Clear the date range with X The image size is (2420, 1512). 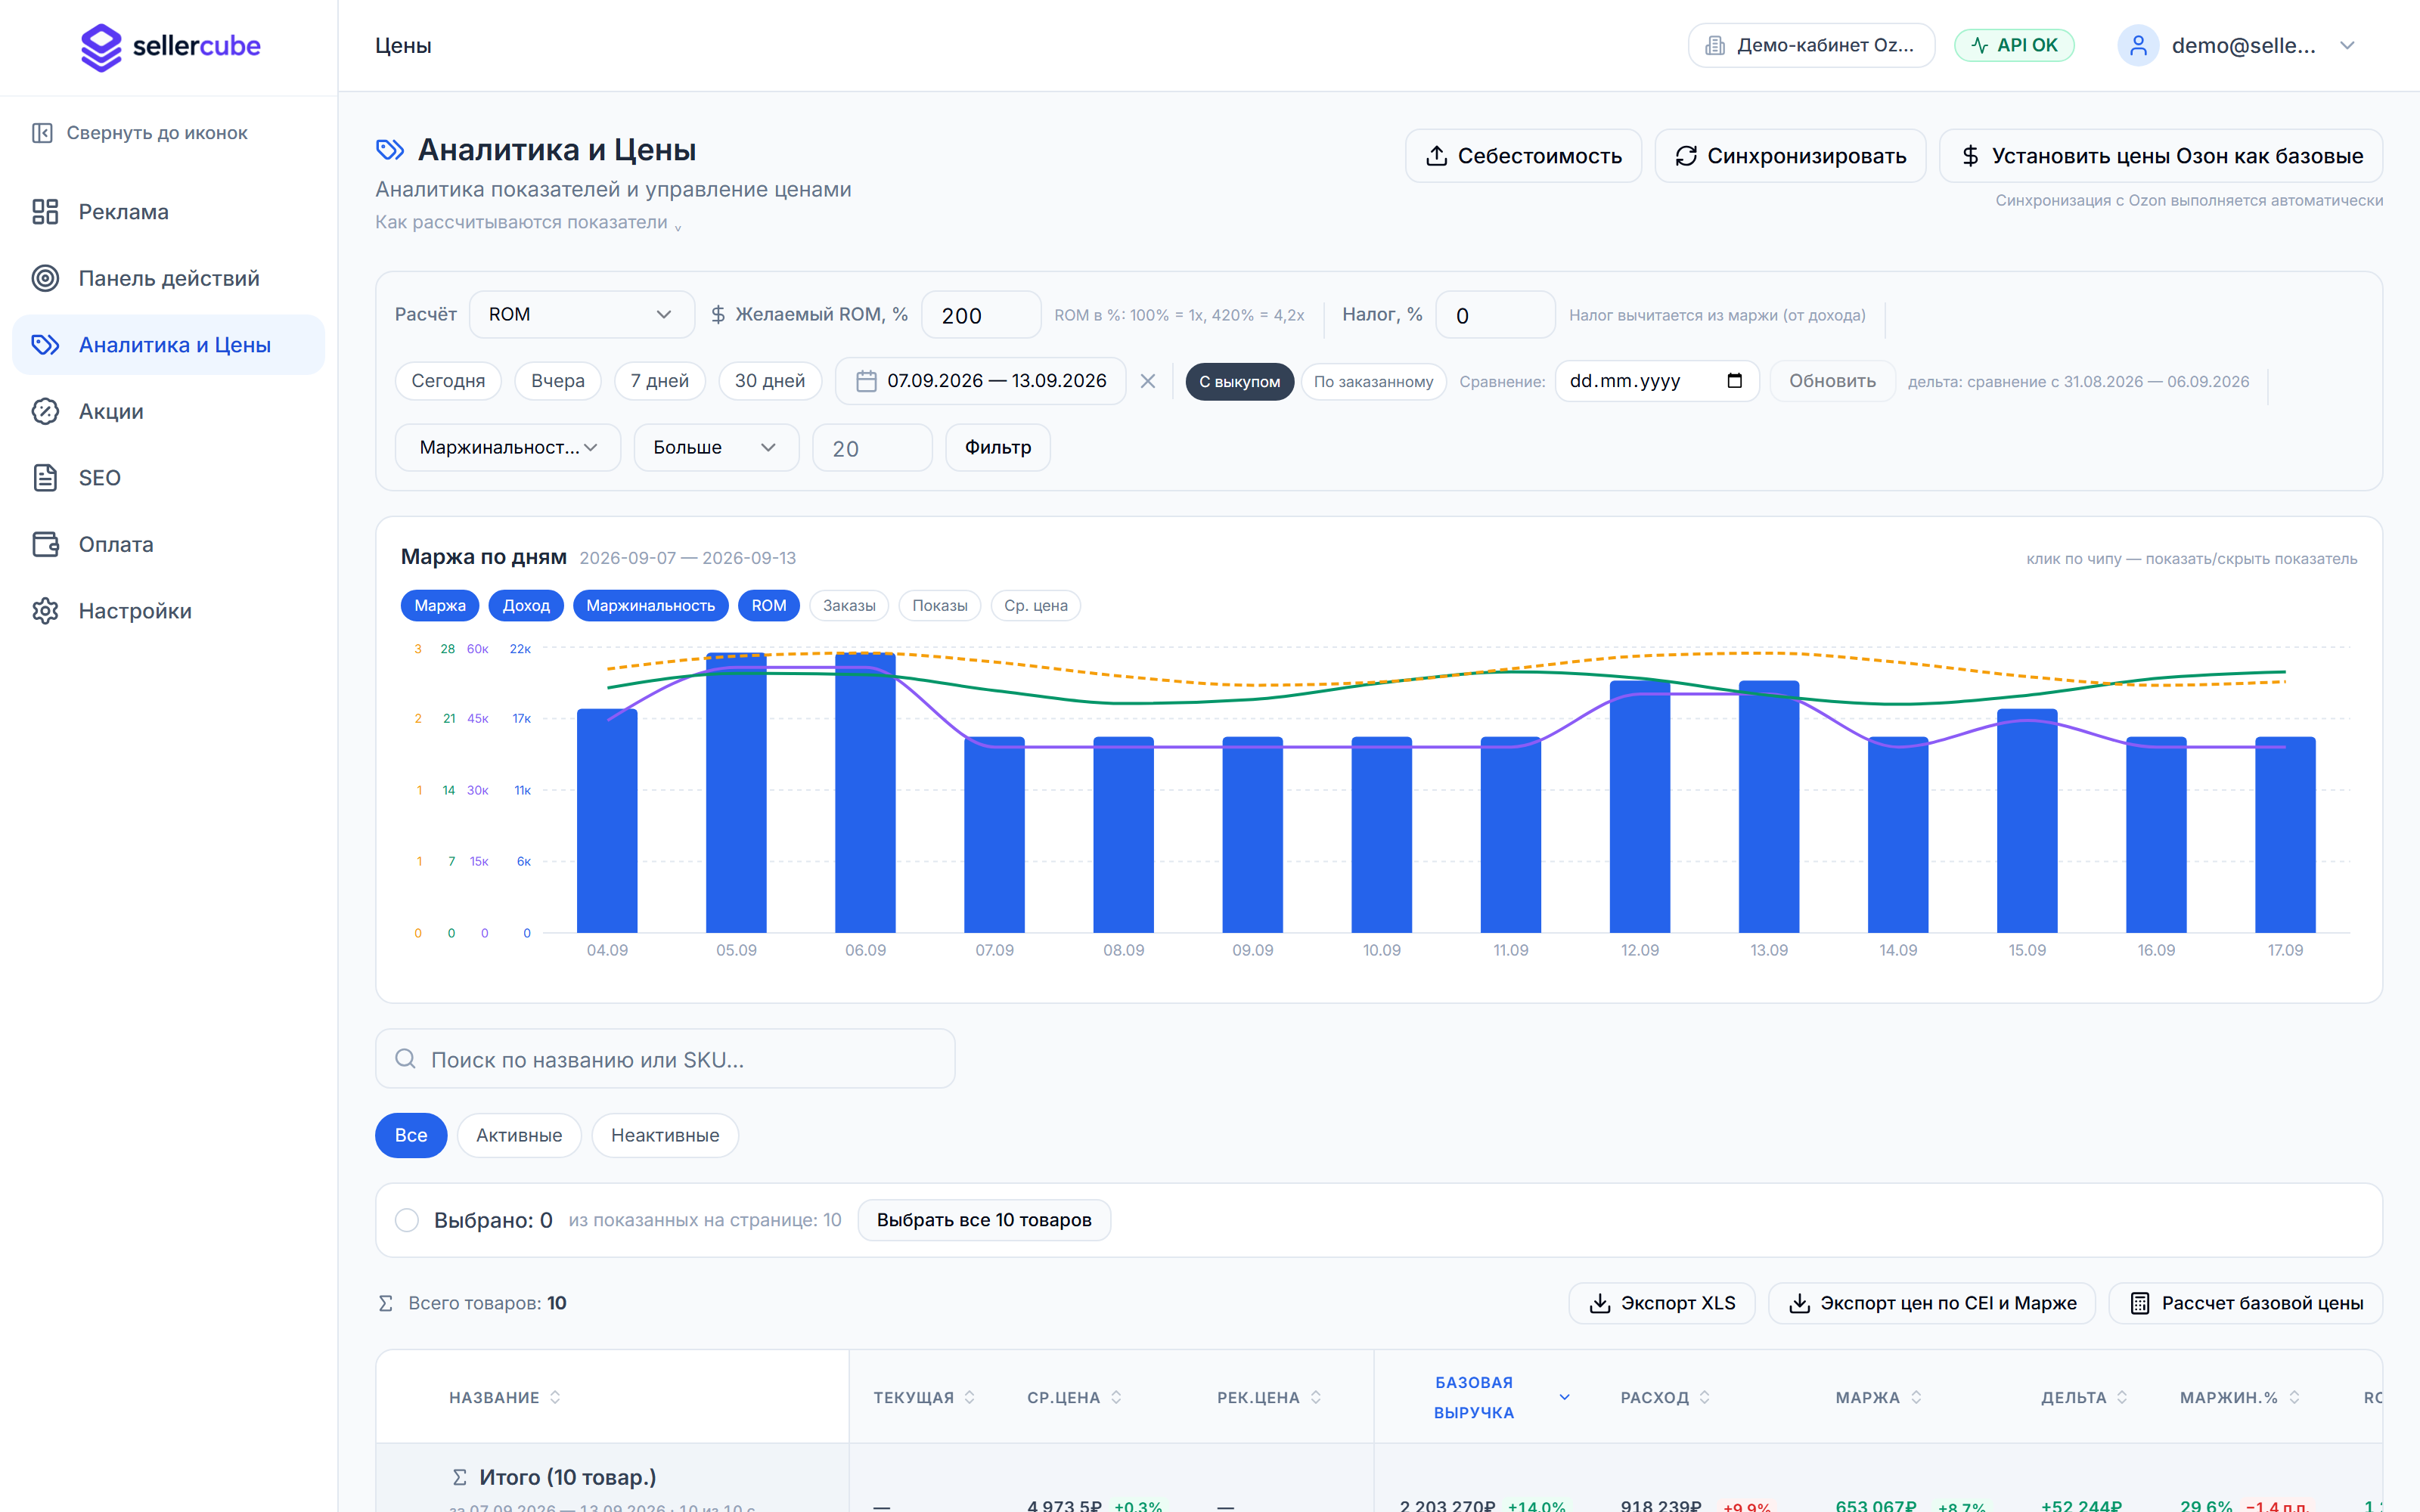(1148, 381)
